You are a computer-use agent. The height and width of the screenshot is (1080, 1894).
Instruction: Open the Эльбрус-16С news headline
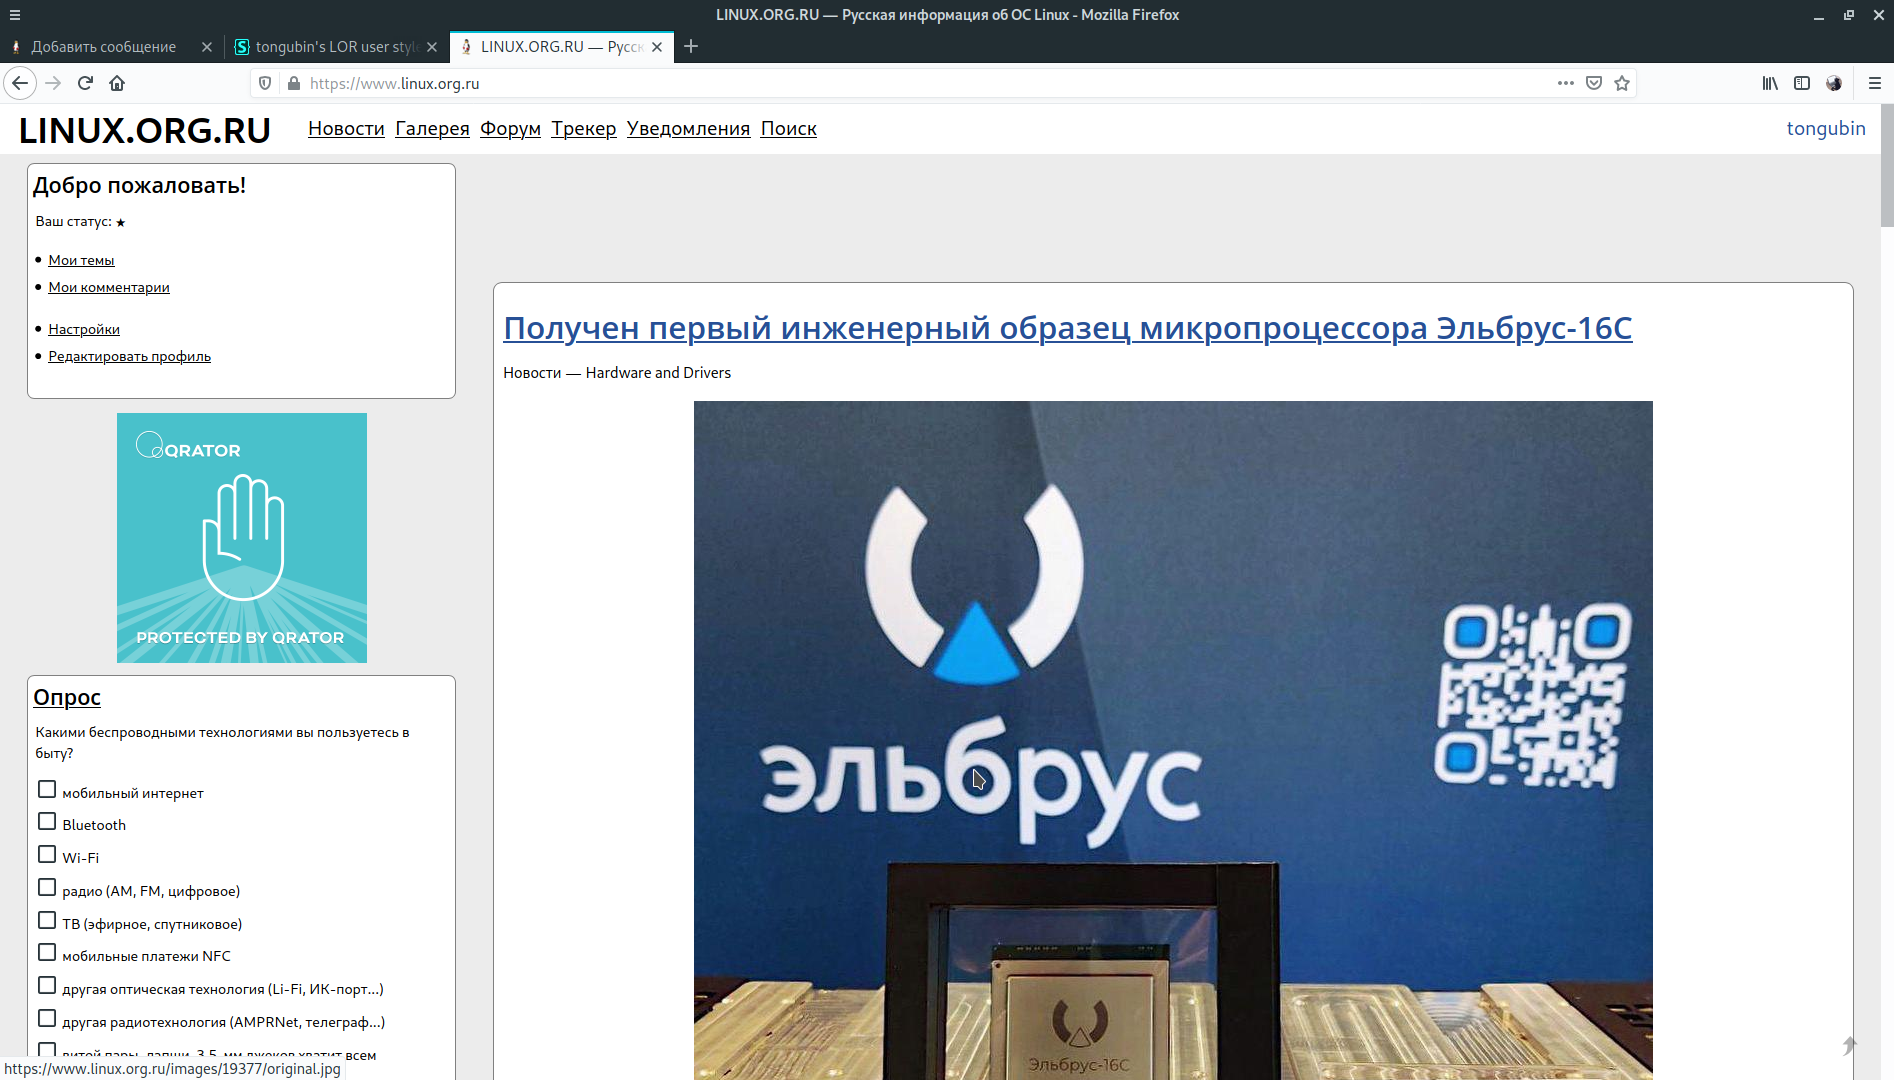pos(1068,328)
